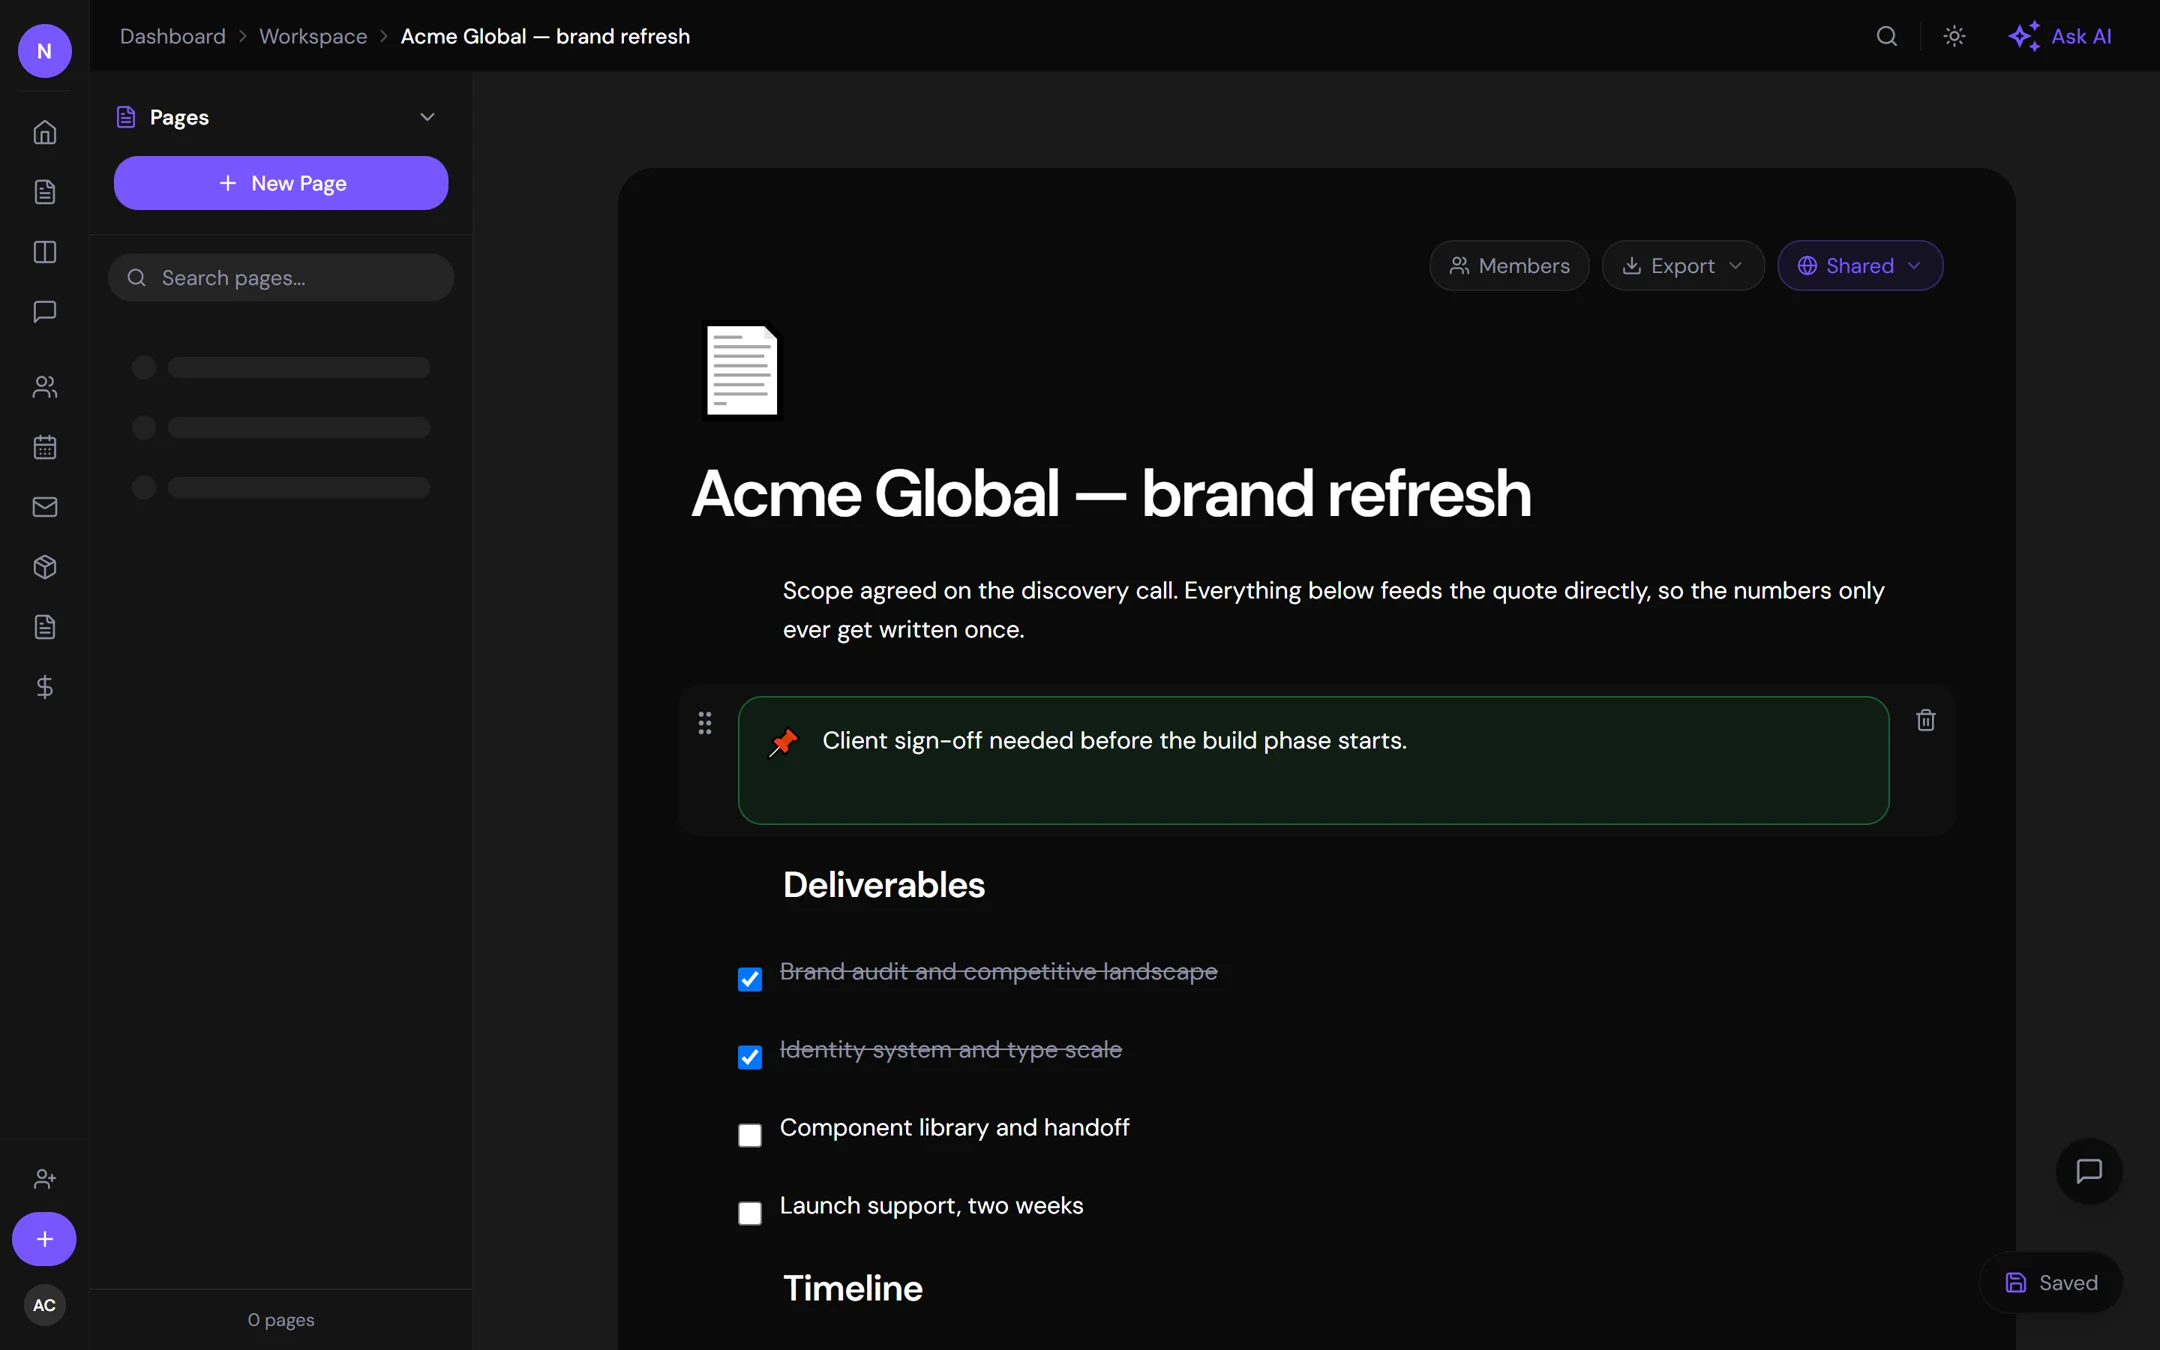Click the search magnifier in top bar

coord(1886,36)
